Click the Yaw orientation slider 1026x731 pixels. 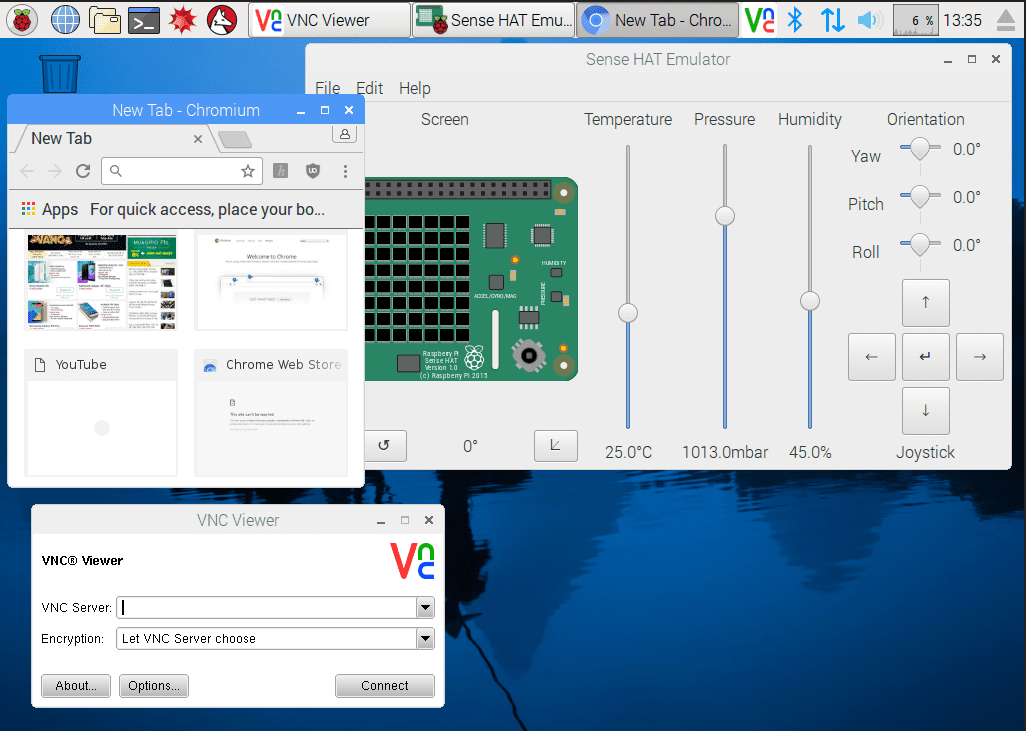point(919,149)
